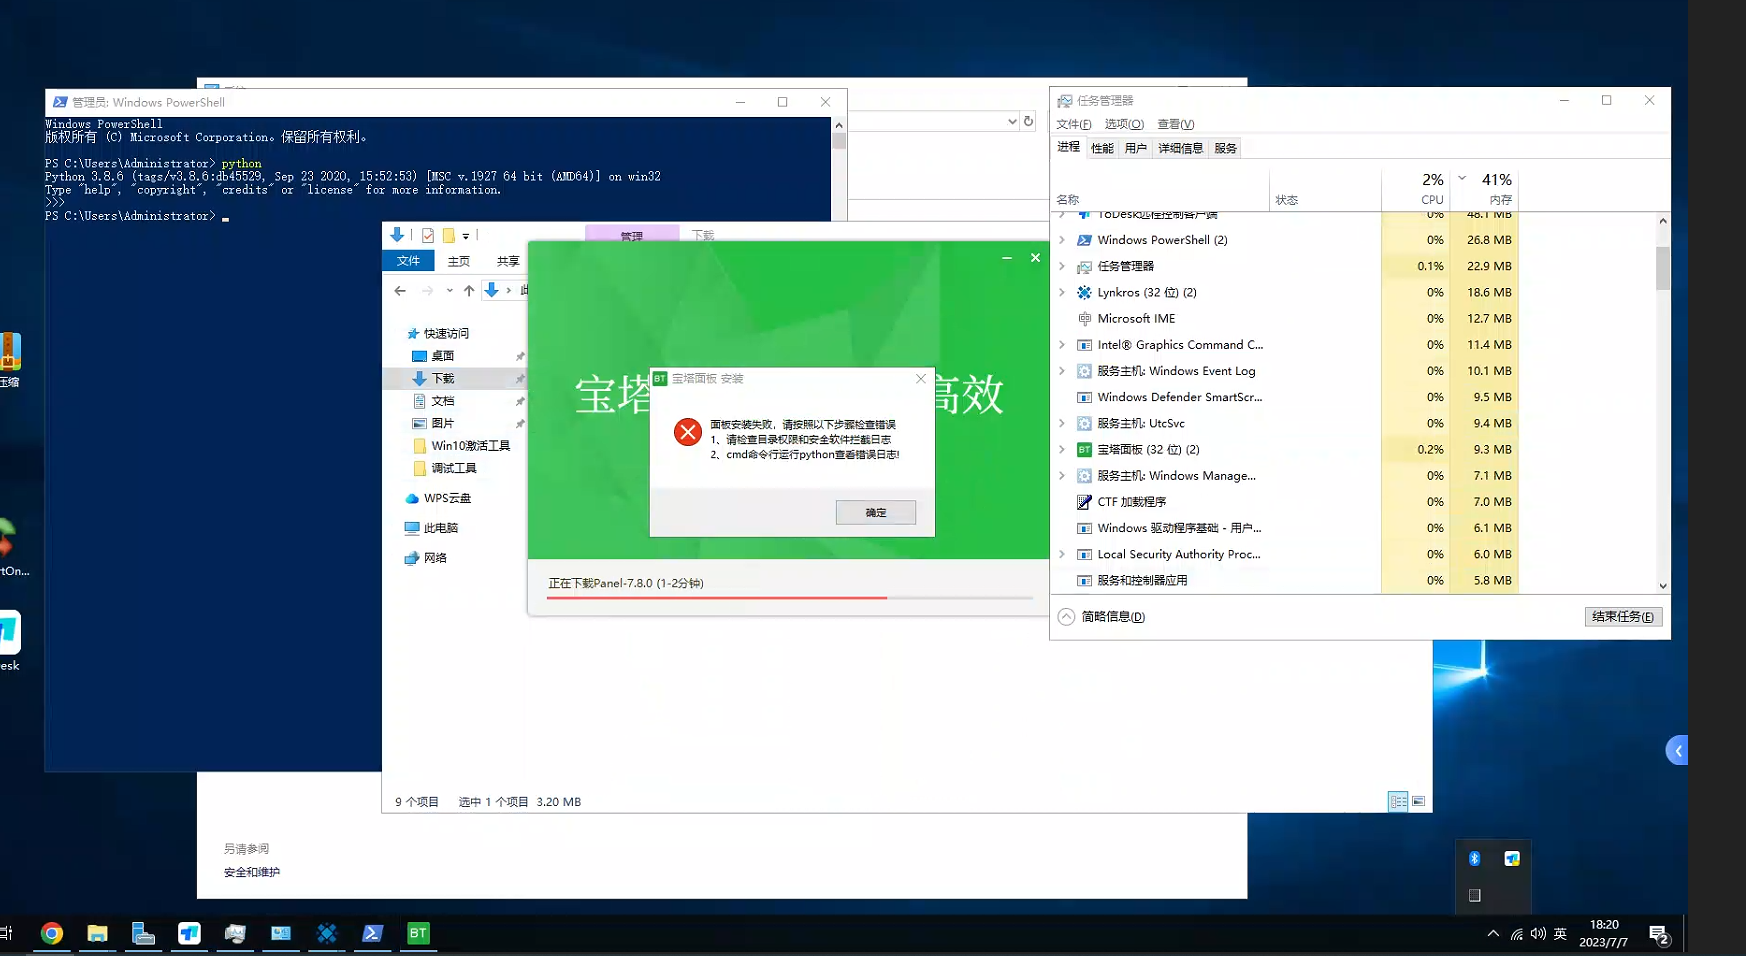Collapse to 简略信息 view
The width and height of the screenshot is (1746, 956).
click(x=1102, y=616)
